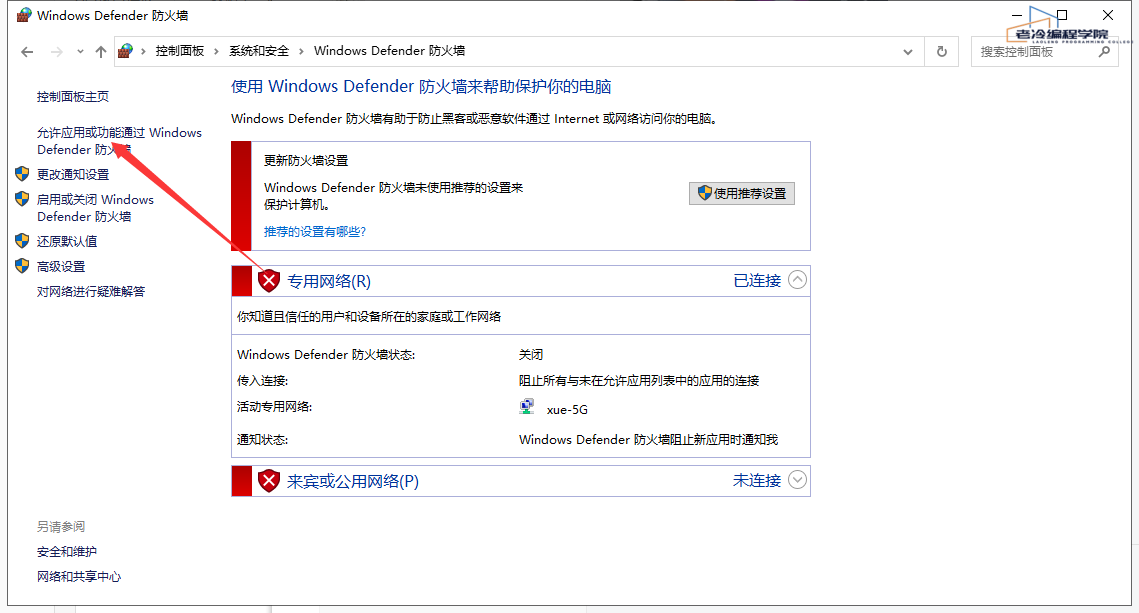The width and height of the screenshot is (1139, 613).
Task: Open 还原默认值 link
Action: [67, 241]
